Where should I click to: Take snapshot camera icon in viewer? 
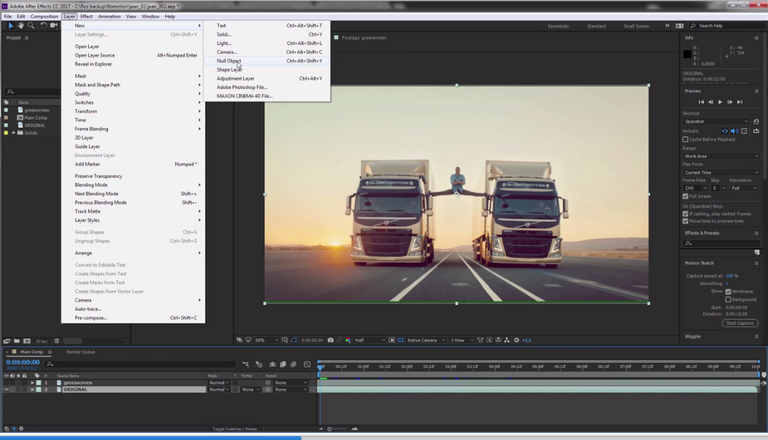point(331,340)
